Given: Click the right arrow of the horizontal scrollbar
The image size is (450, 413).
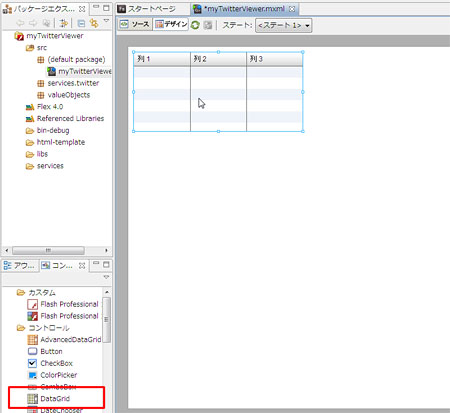Looking at the screenshot, I should [x=106, y=250].
